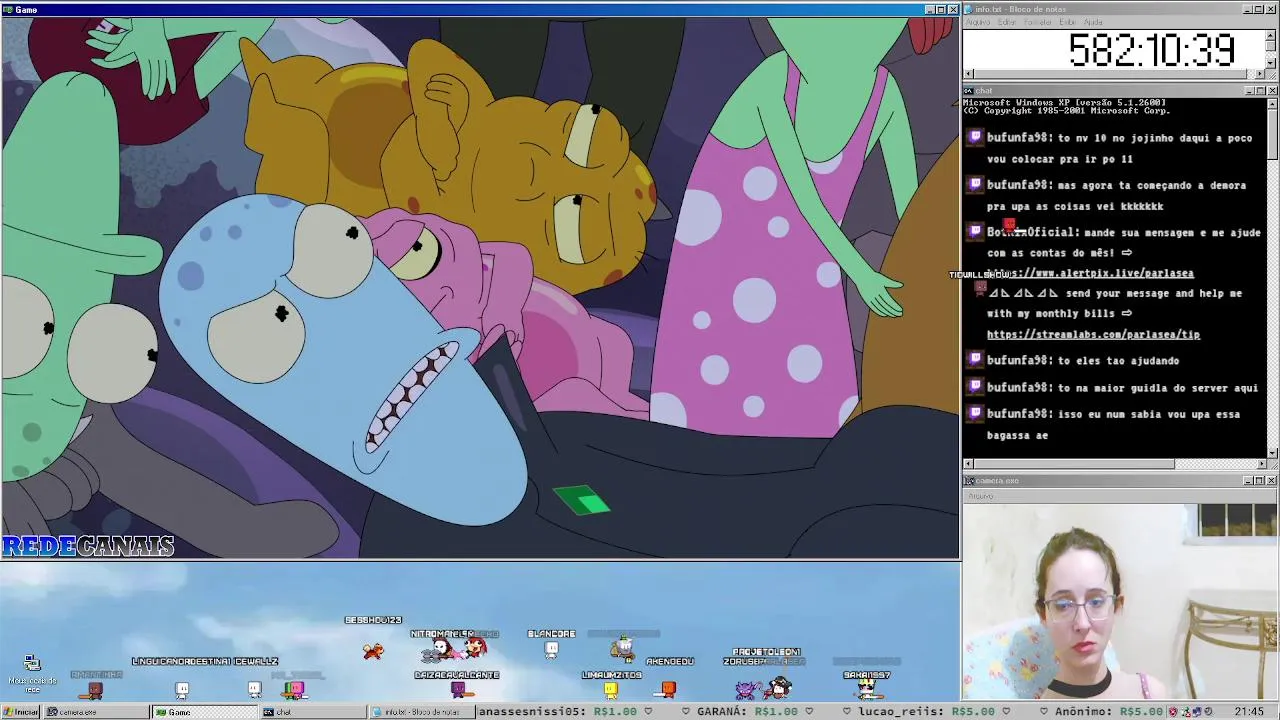
Task: Close the chat window
Action: pyautogui.click(x=1272, y=91)
